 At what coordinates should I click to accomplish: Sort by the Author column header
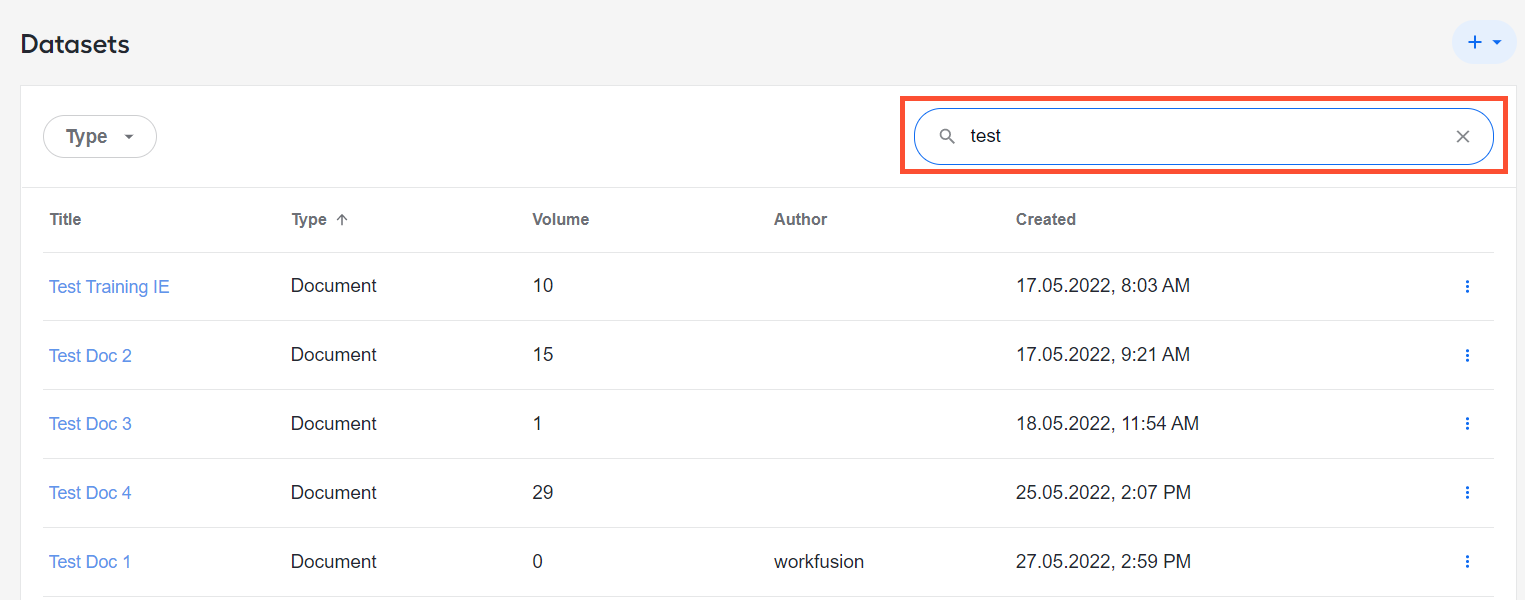pos(801,219)
